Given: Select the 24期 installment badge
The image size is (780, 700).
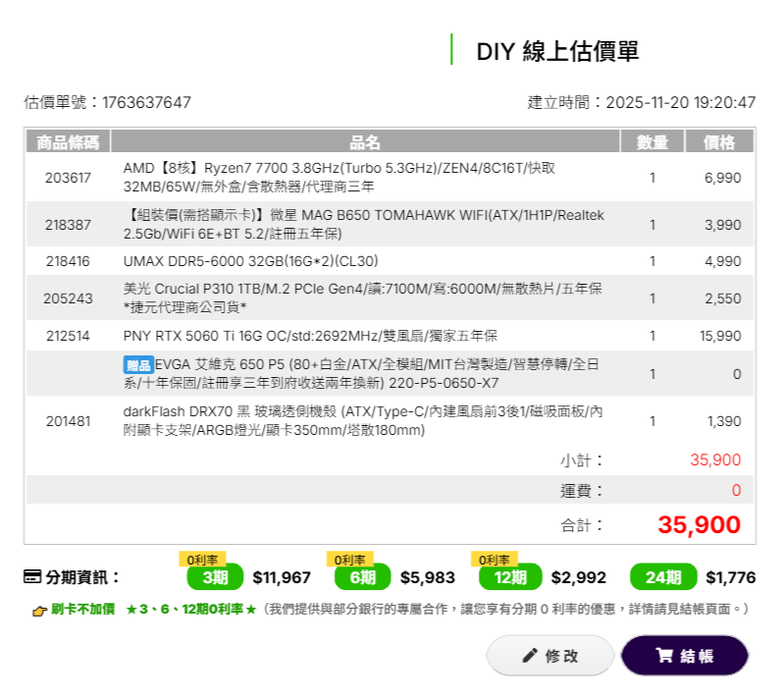Looking at the screenshot, I should [663, 577].
